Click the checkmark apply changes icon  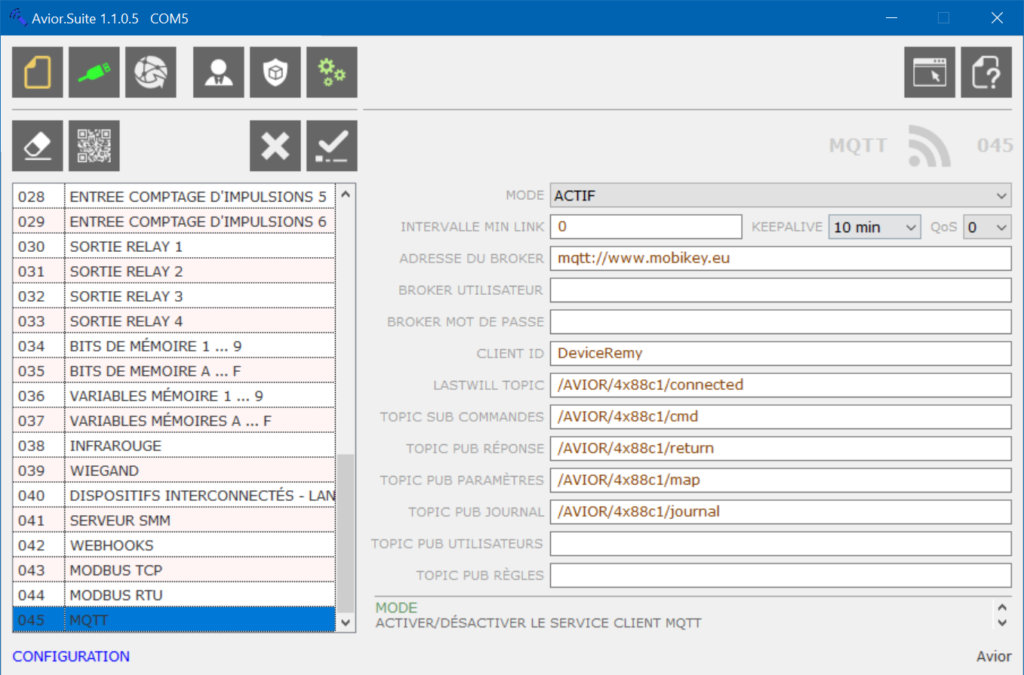[x=331, y=146]
